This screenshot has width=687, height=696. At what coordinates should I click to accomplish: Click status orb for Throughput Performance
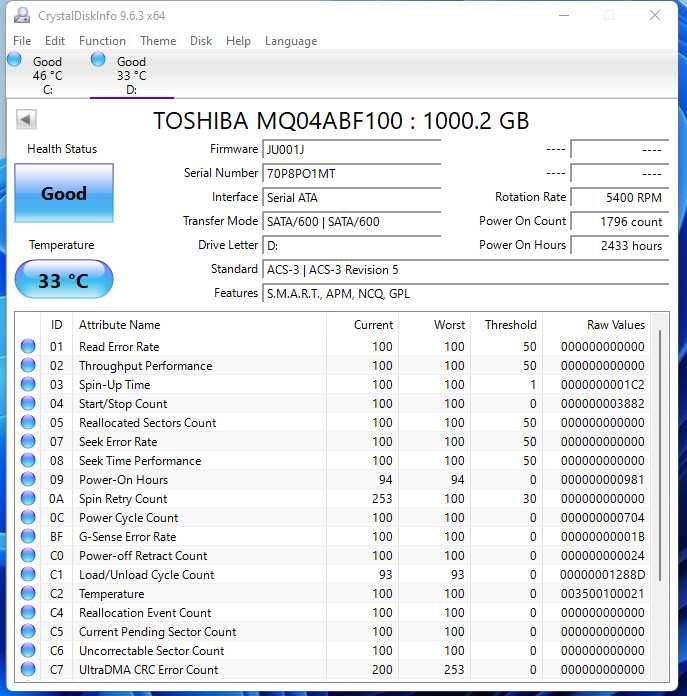[x=28, y=365]
